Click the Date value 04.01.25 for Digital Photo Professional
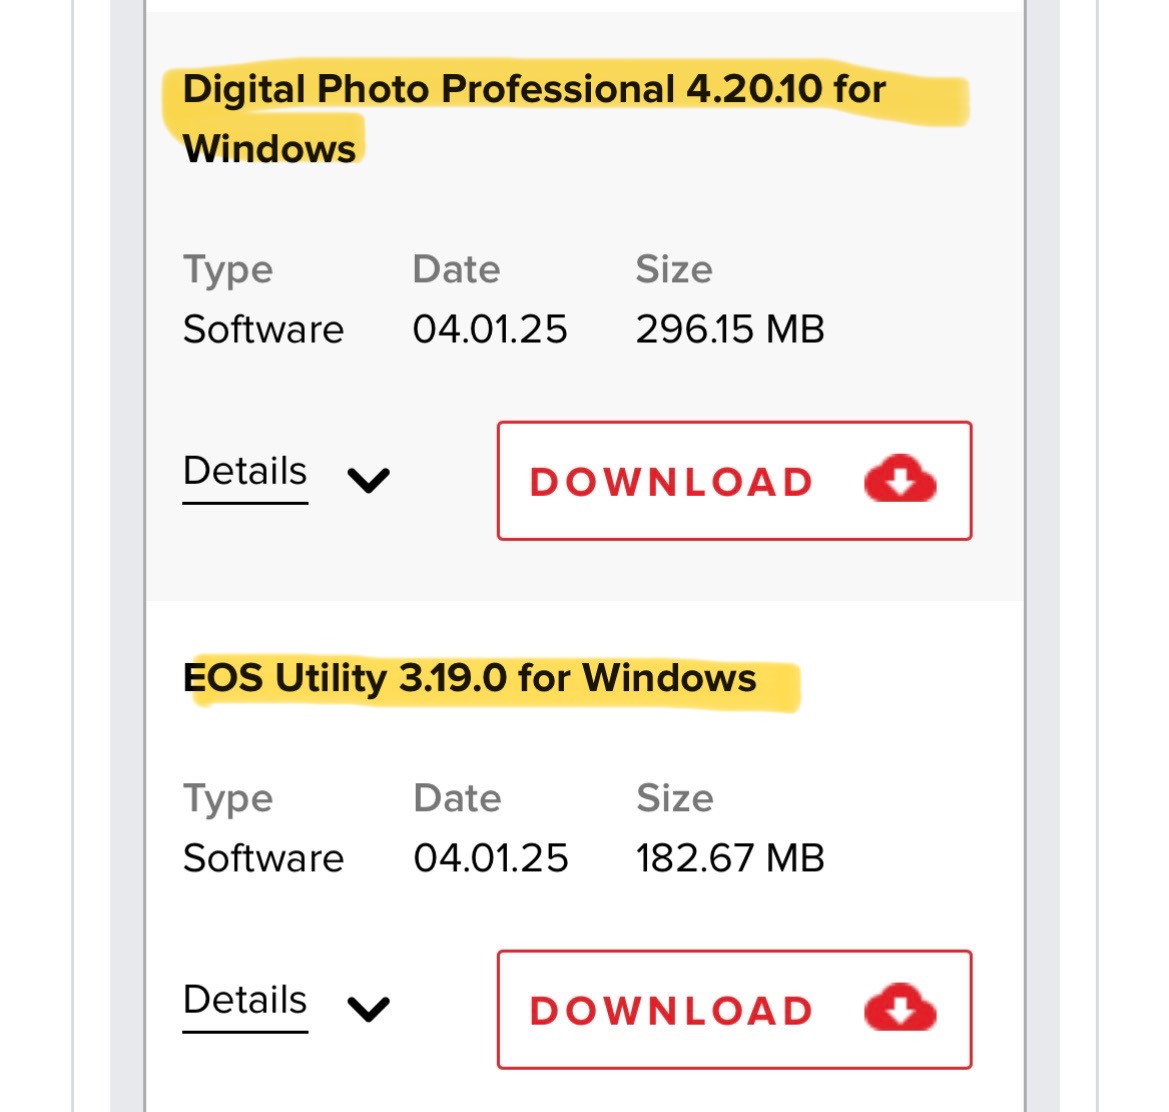The height and width of the screenshot is (1112, 1169). click(x=491, y=329)
